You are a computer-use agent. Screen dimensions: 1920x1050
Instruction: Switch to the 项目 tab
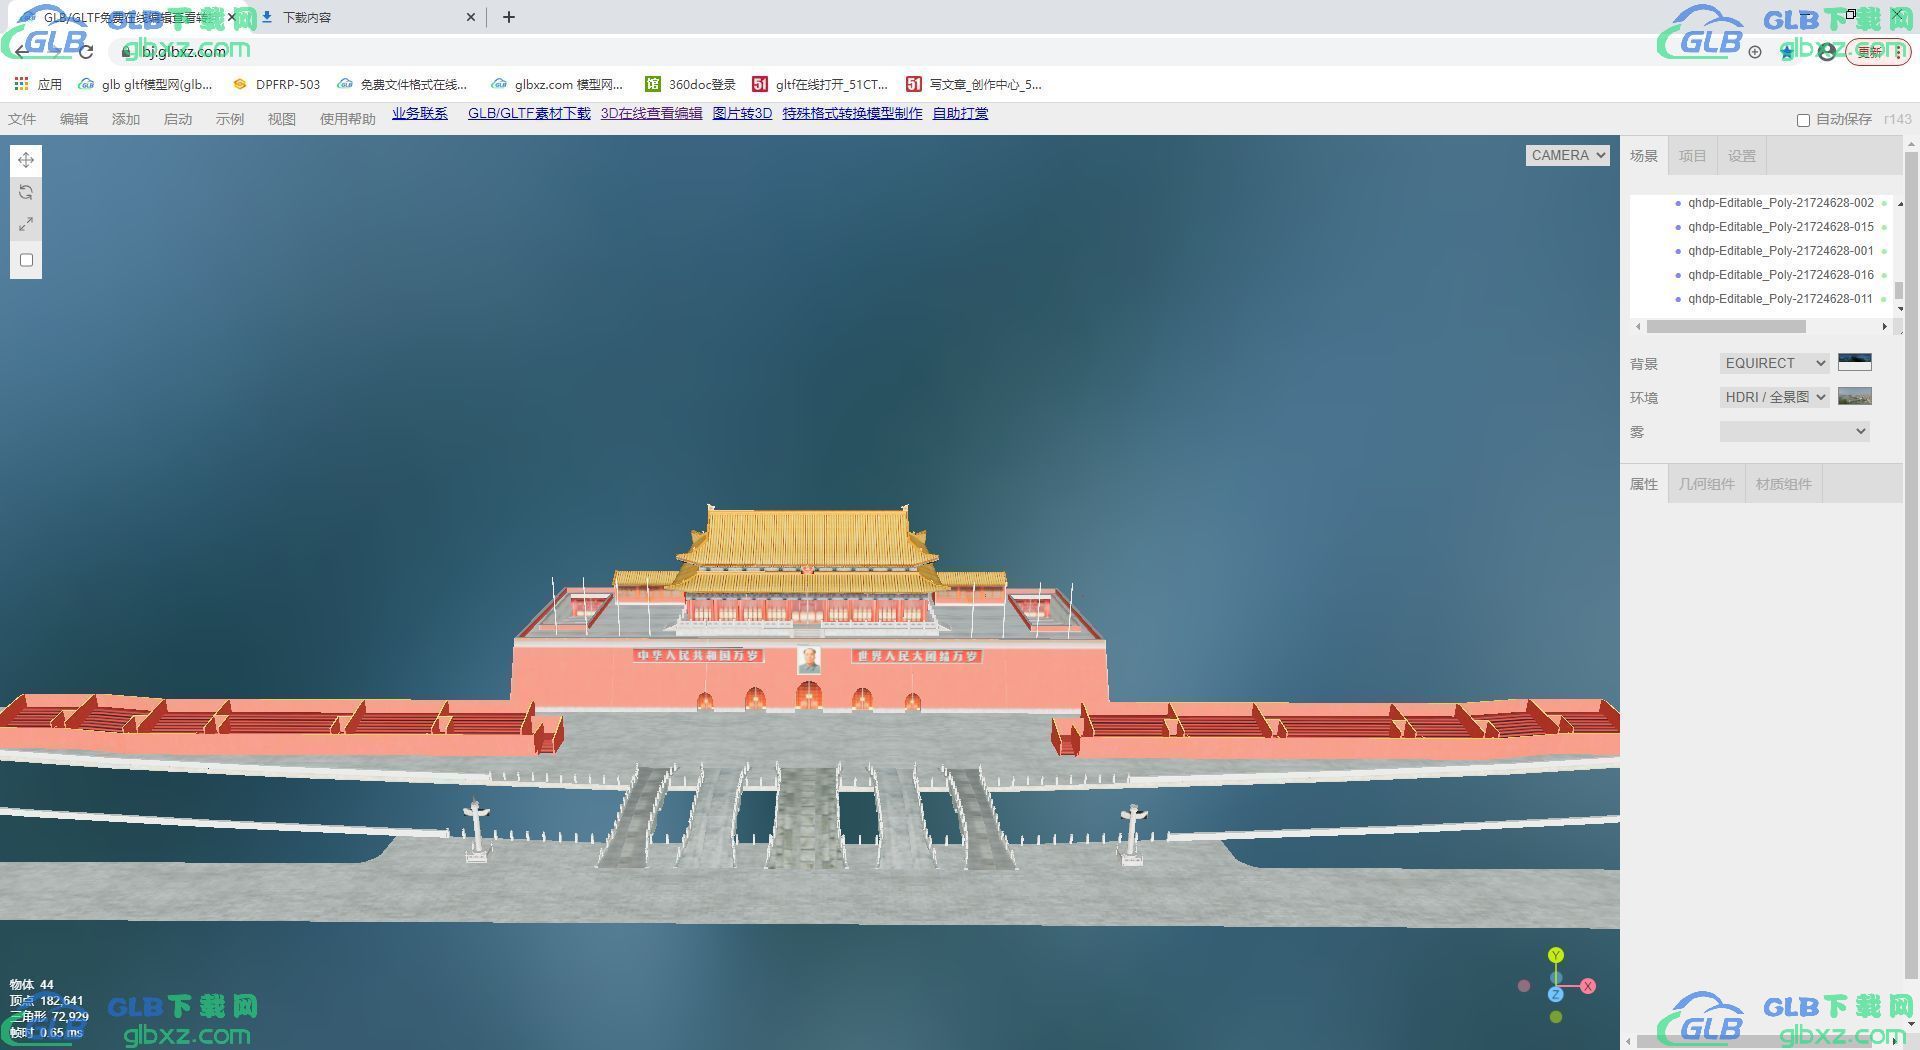1692,156
